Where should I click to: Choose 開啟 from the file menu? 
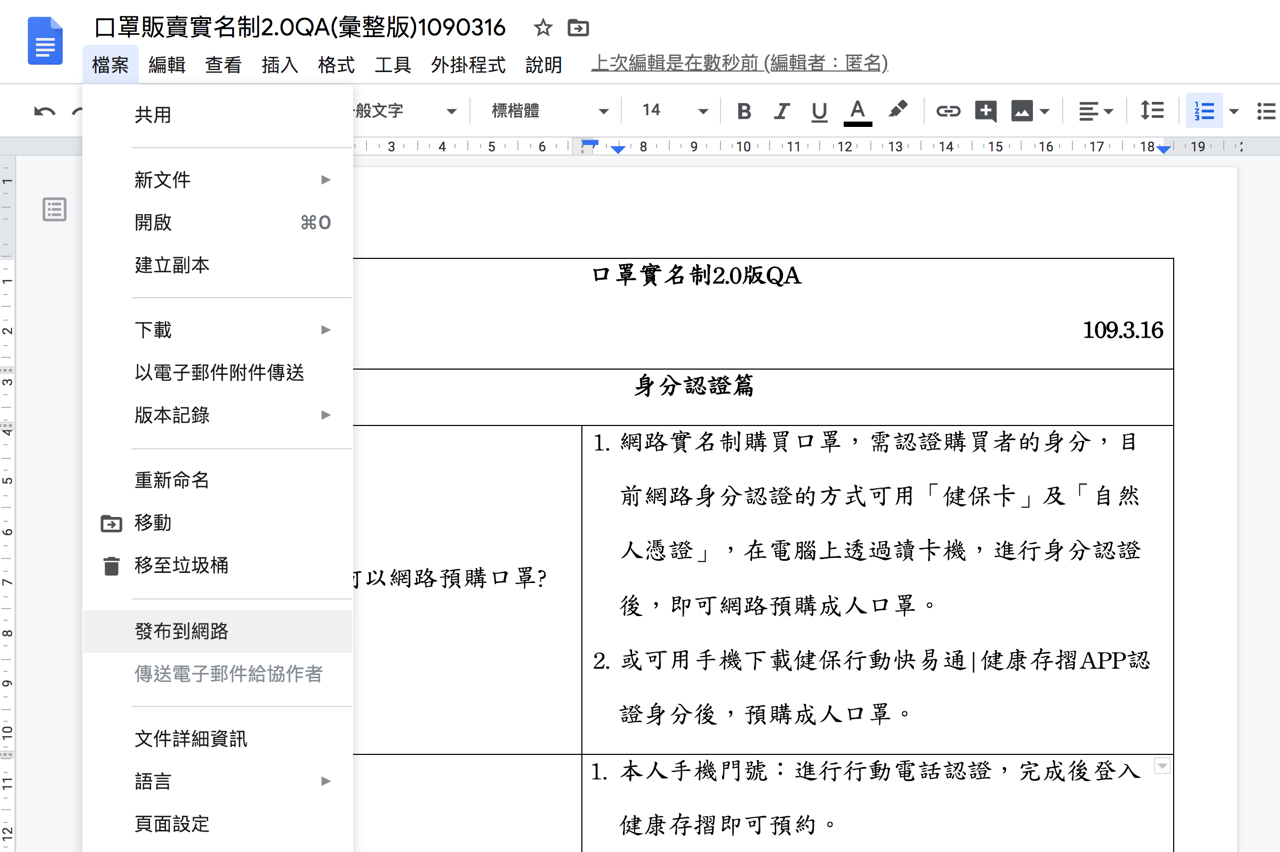(218, 223)
